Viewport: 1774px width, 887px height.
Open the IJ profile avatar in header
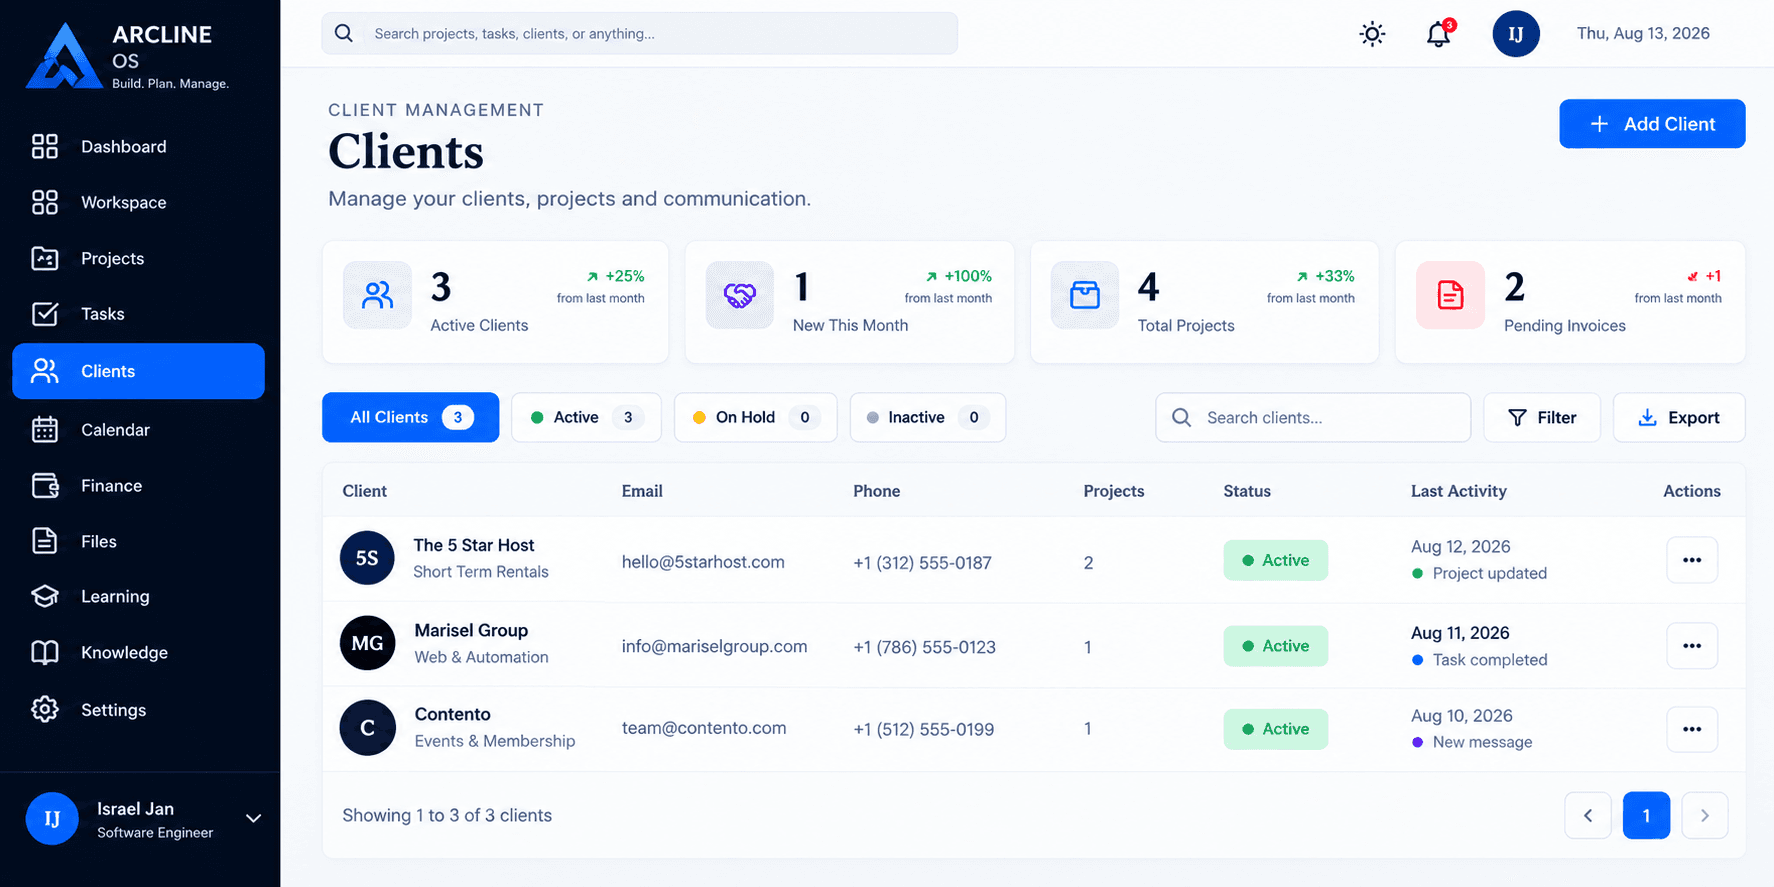pos(1516,34)
